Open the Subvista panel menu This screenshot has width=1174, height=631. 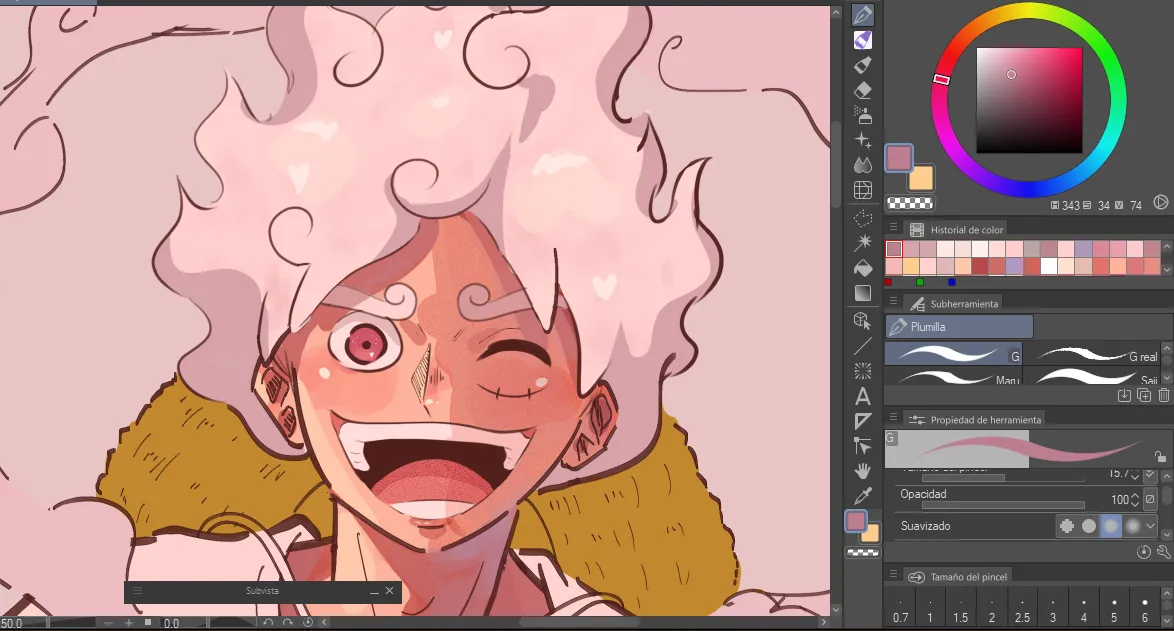pos(137,591)
